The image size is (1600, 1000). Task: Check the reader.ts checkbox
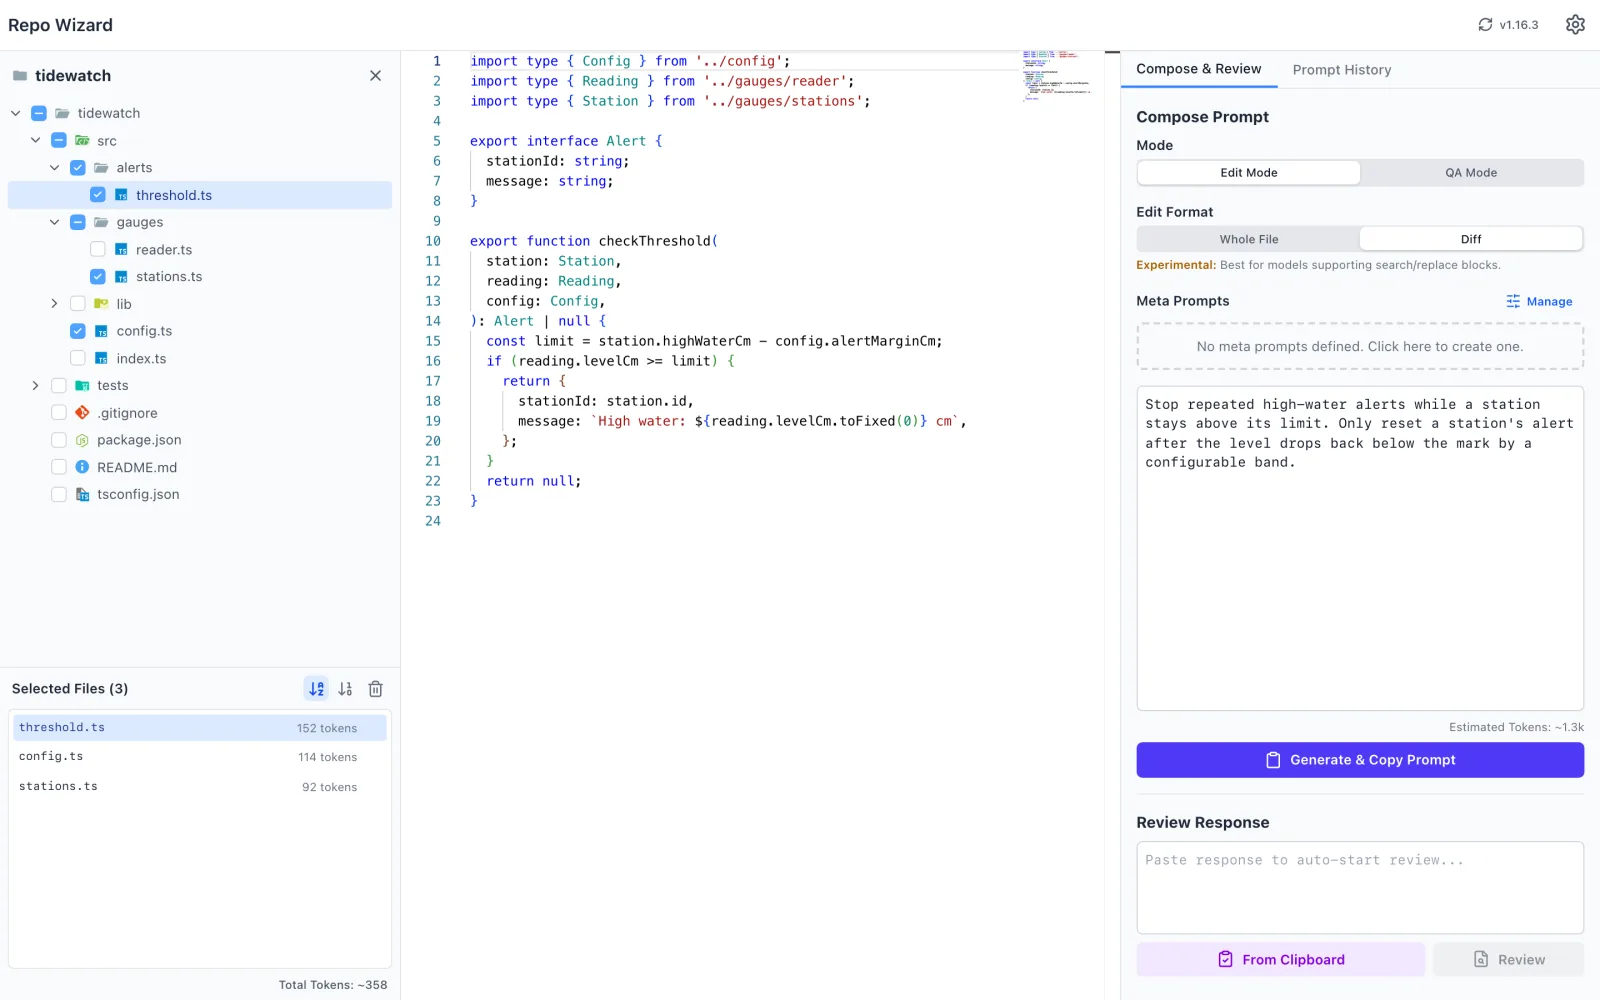(97, 249)
